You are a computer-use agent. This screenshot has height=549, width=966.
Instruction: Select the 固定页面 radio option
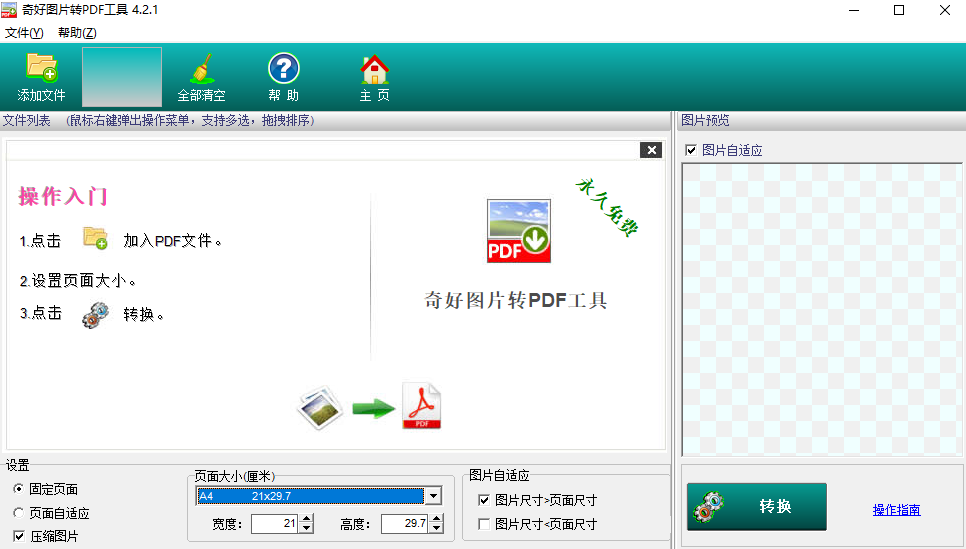click(19, 489)
